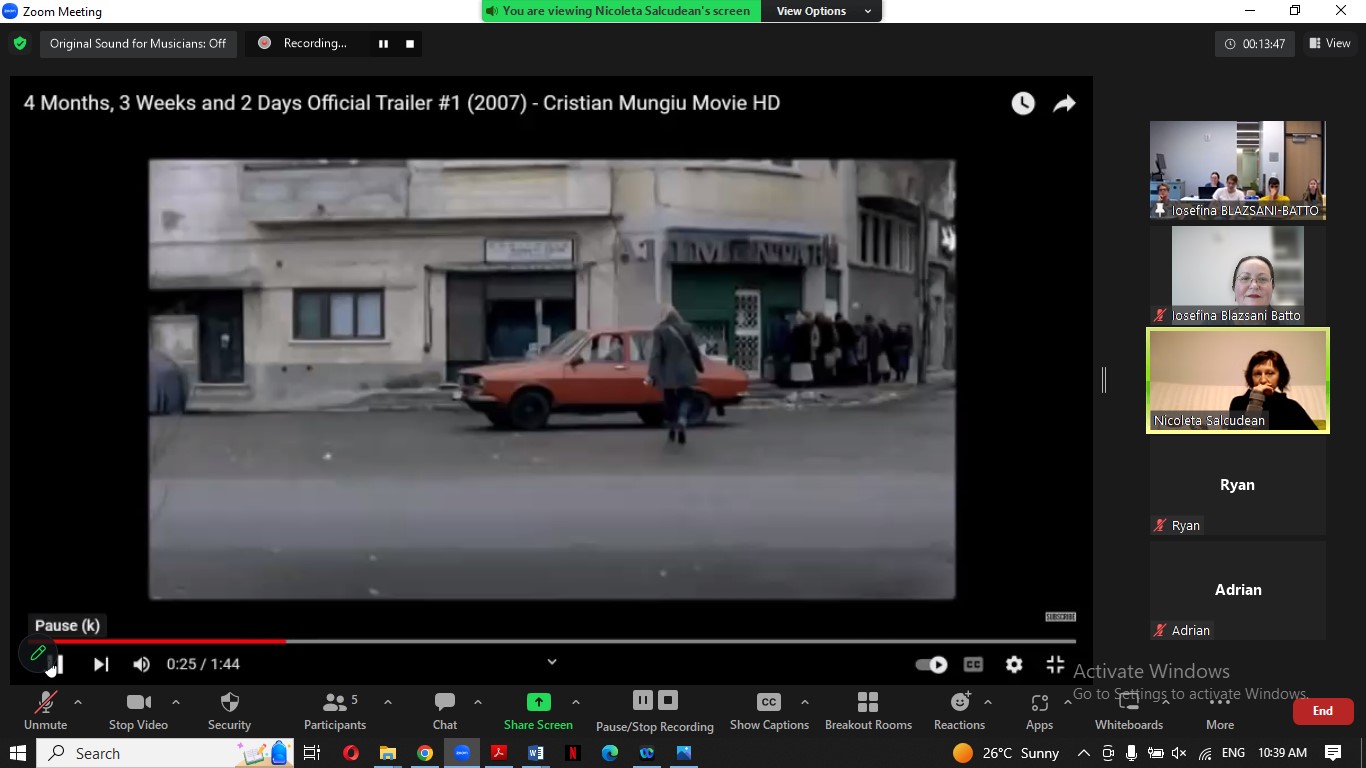Click the Windows taskbar Search box
The width and height of the screenshot is (1366, 768).
(165, 753)
